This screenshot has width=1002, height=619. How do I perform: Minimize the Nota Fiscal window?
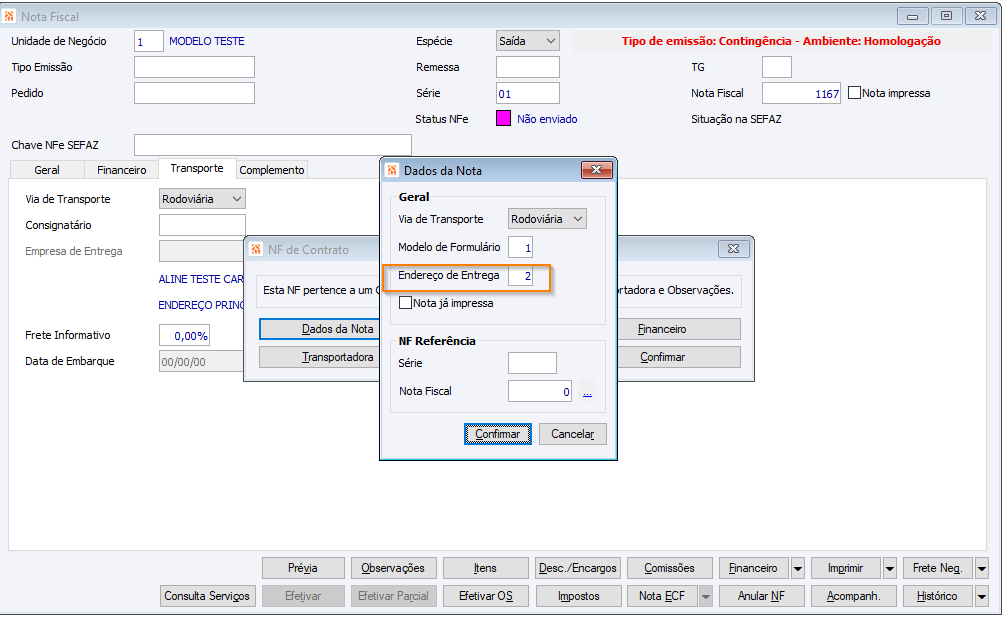pos(913,16)
